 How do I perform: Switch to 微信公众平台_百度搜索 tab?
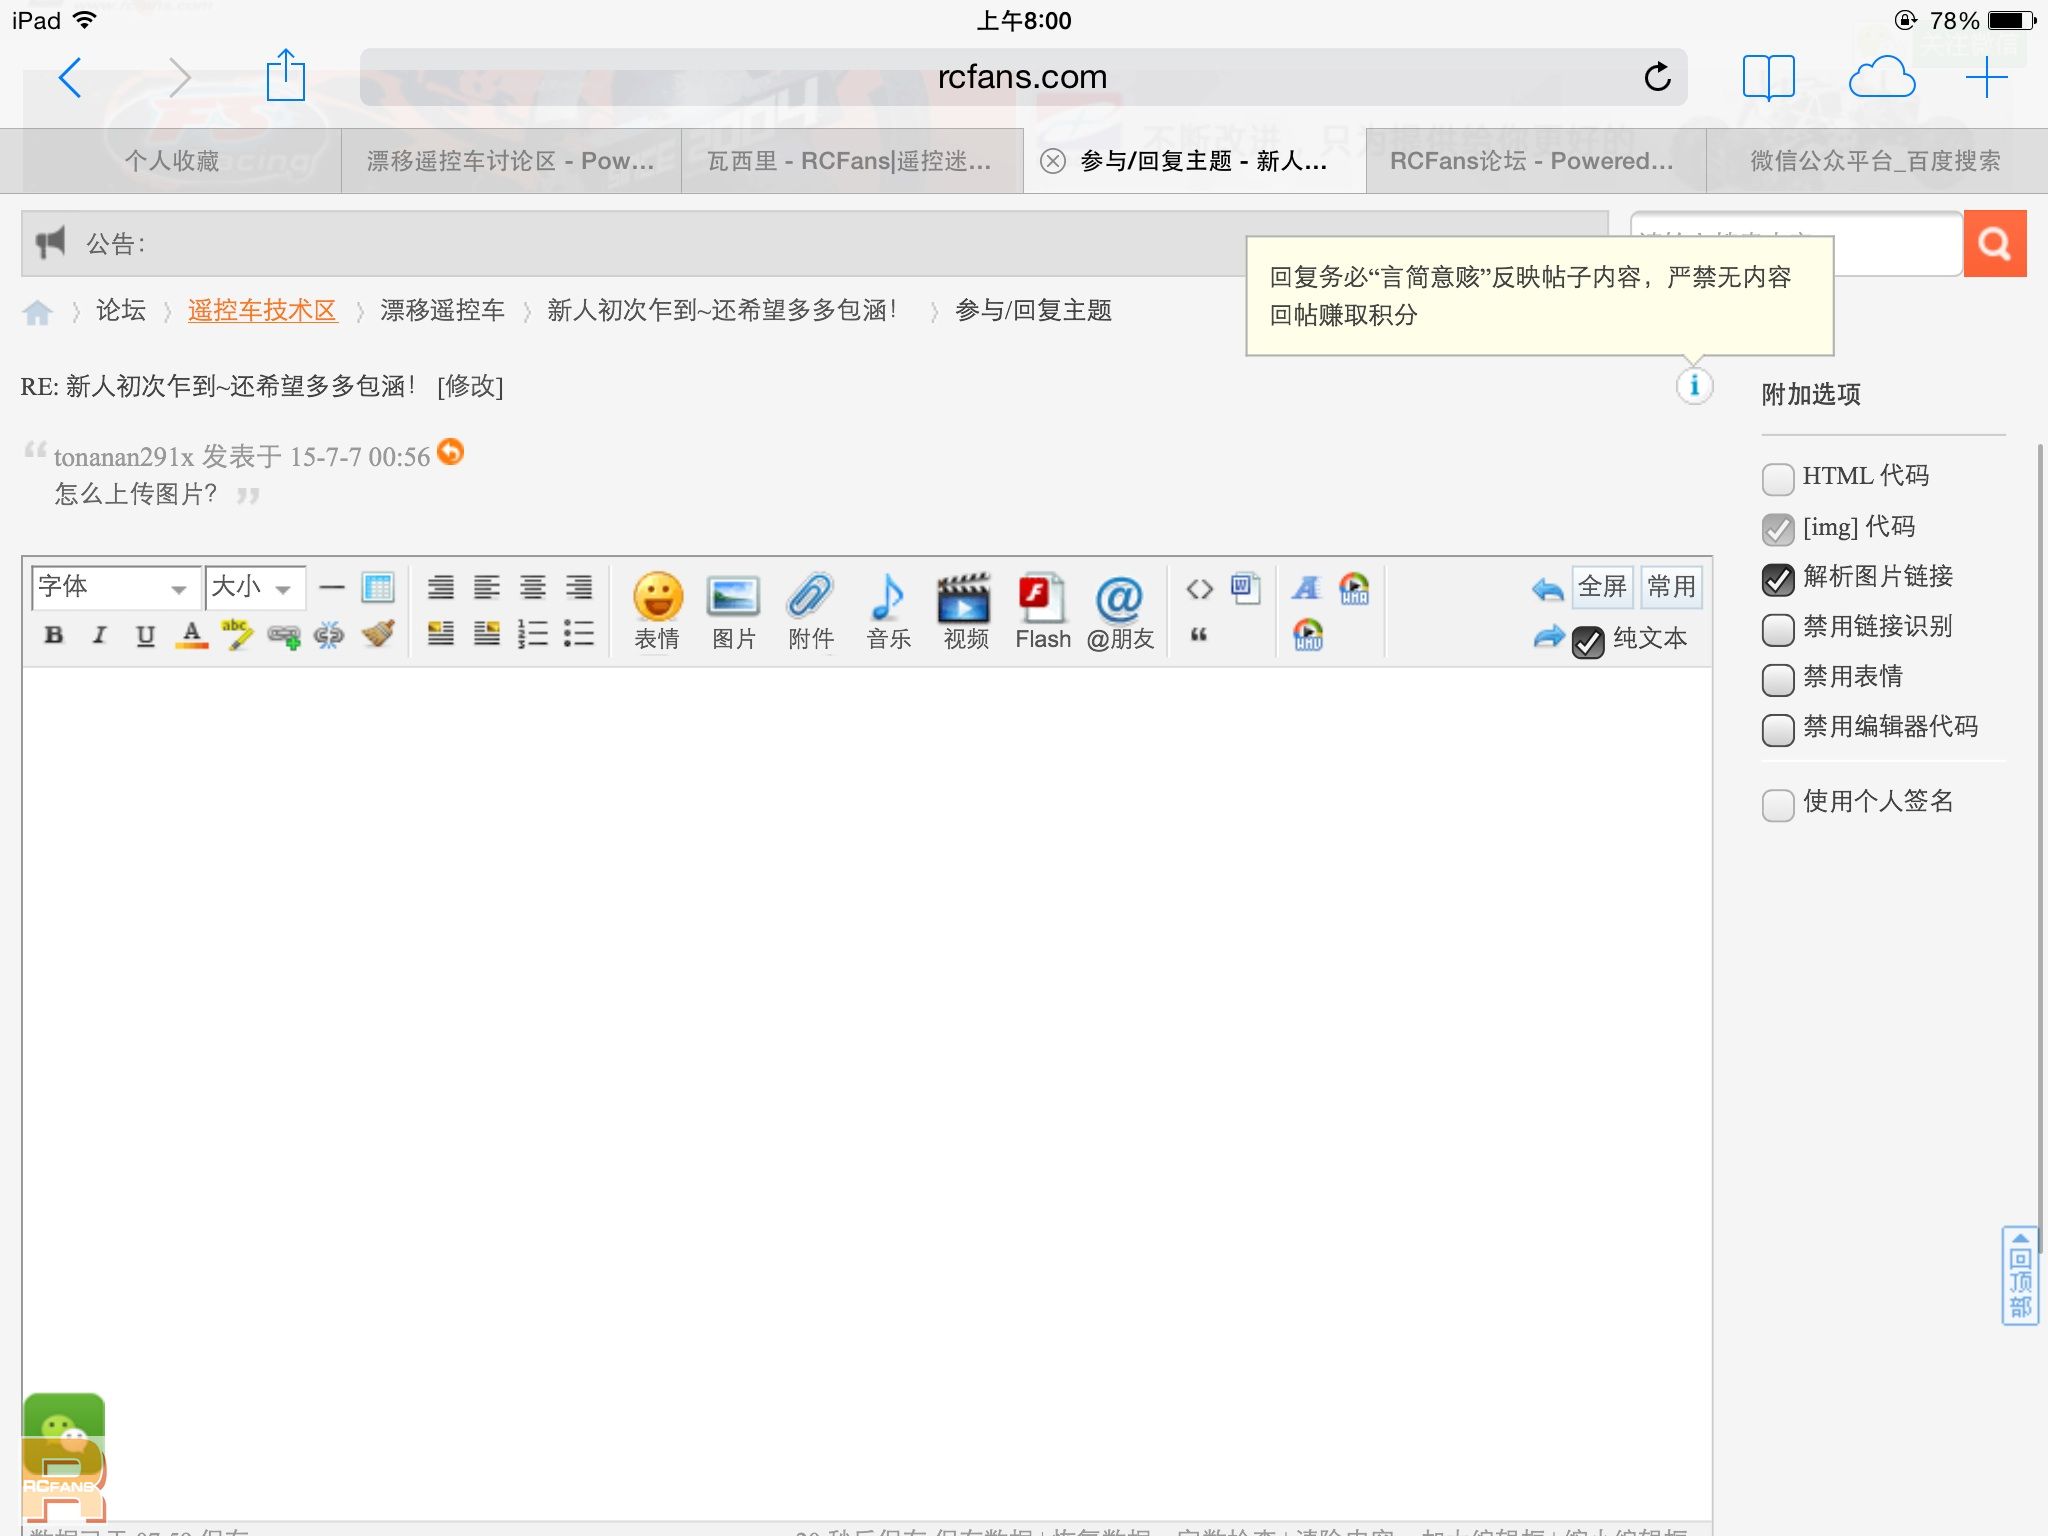1876,161
